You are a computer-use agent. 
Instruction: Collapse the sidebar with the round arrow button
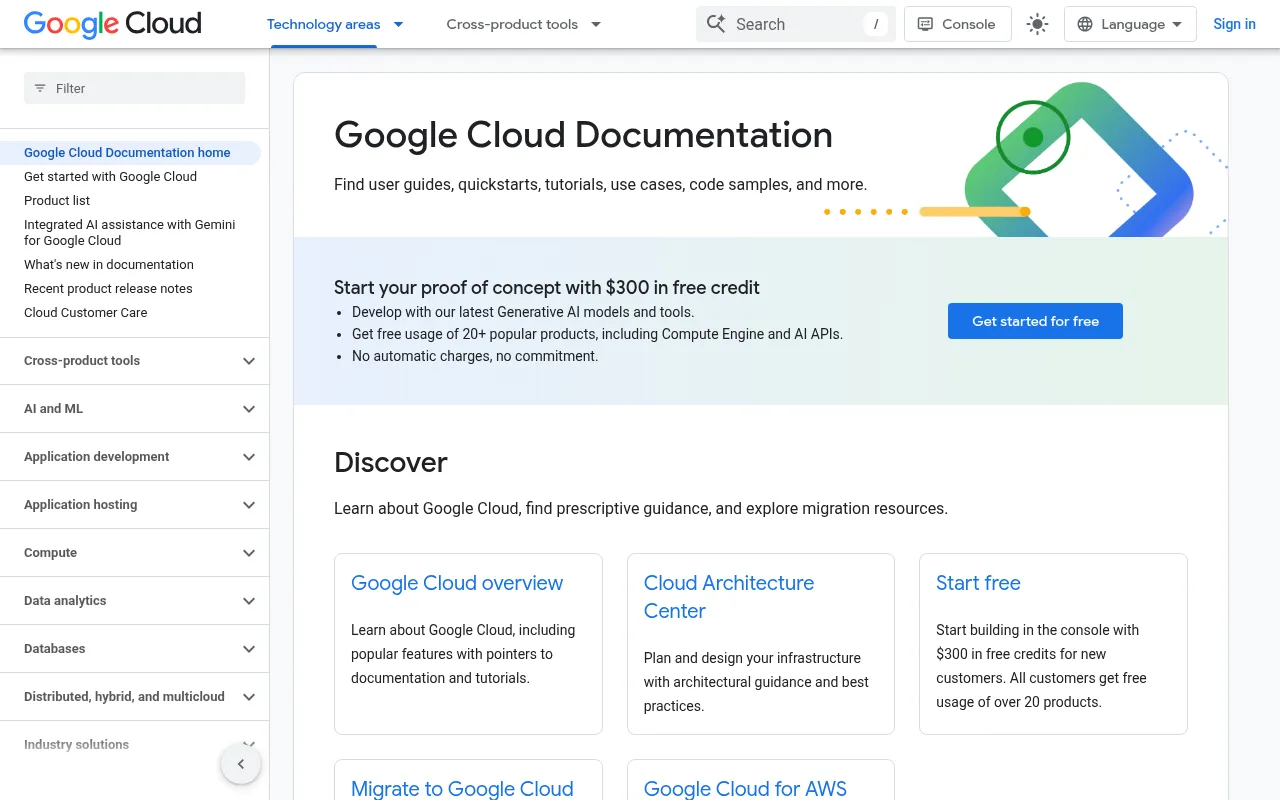pyautogui.click(x=241, y=764)
